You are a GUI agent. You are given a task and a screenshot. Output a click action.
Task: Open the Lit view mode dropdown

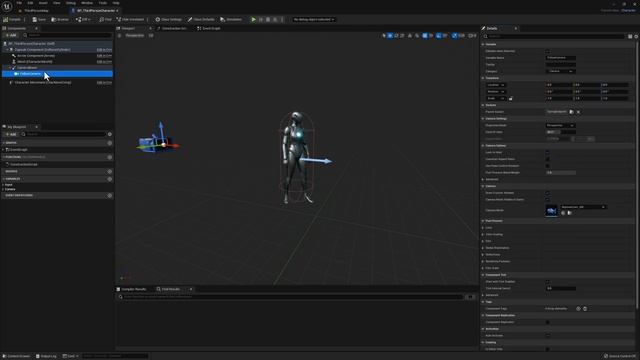tap(151, 36)
